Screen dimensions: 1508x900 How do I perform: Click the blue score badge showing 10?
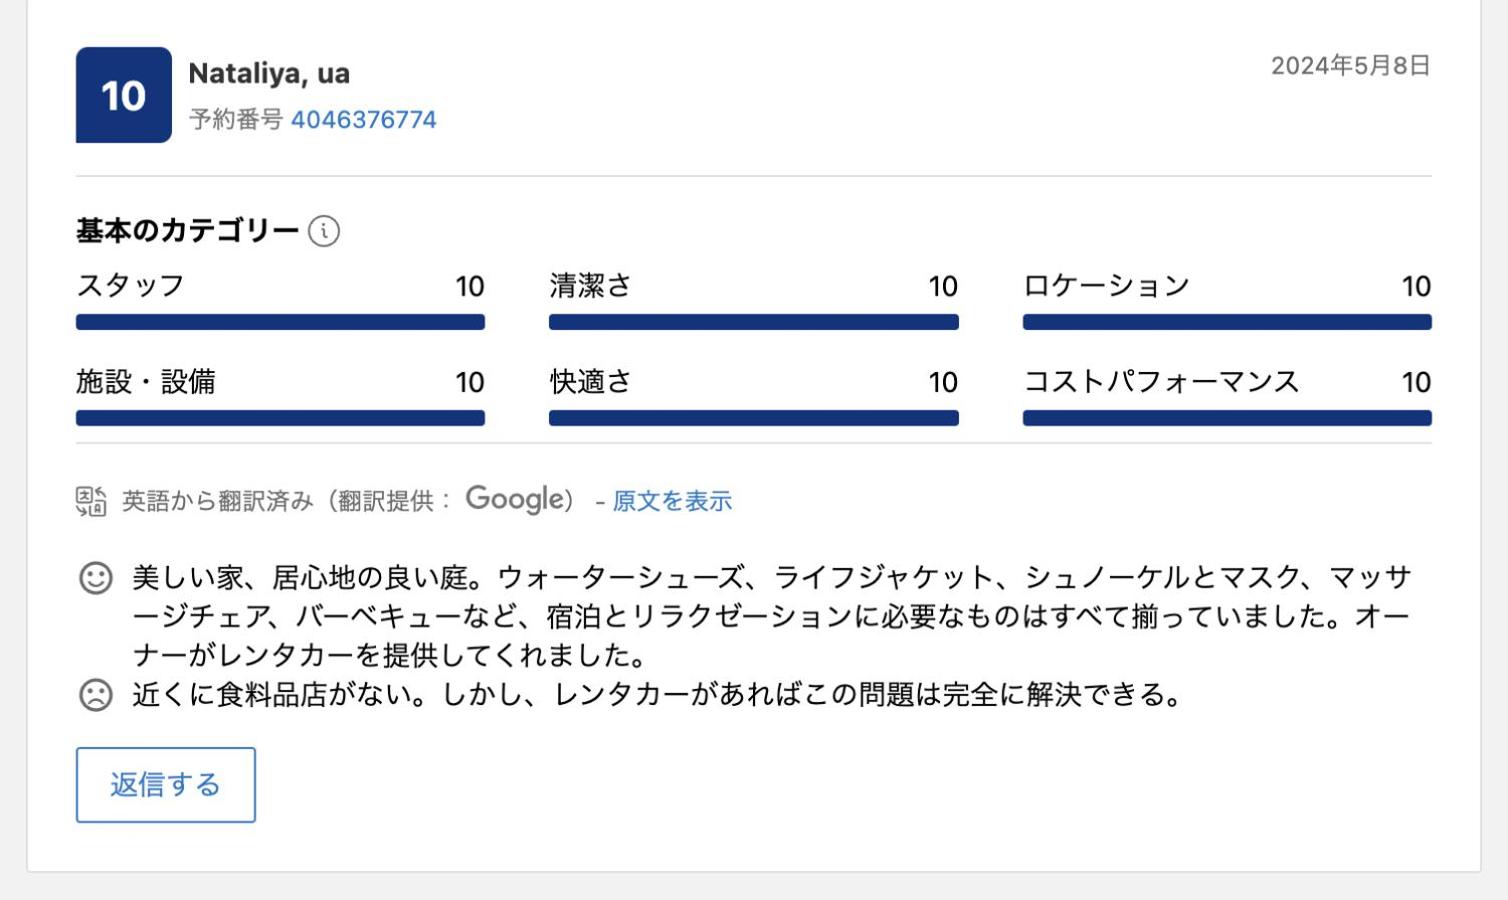click(x=124, y=95)
